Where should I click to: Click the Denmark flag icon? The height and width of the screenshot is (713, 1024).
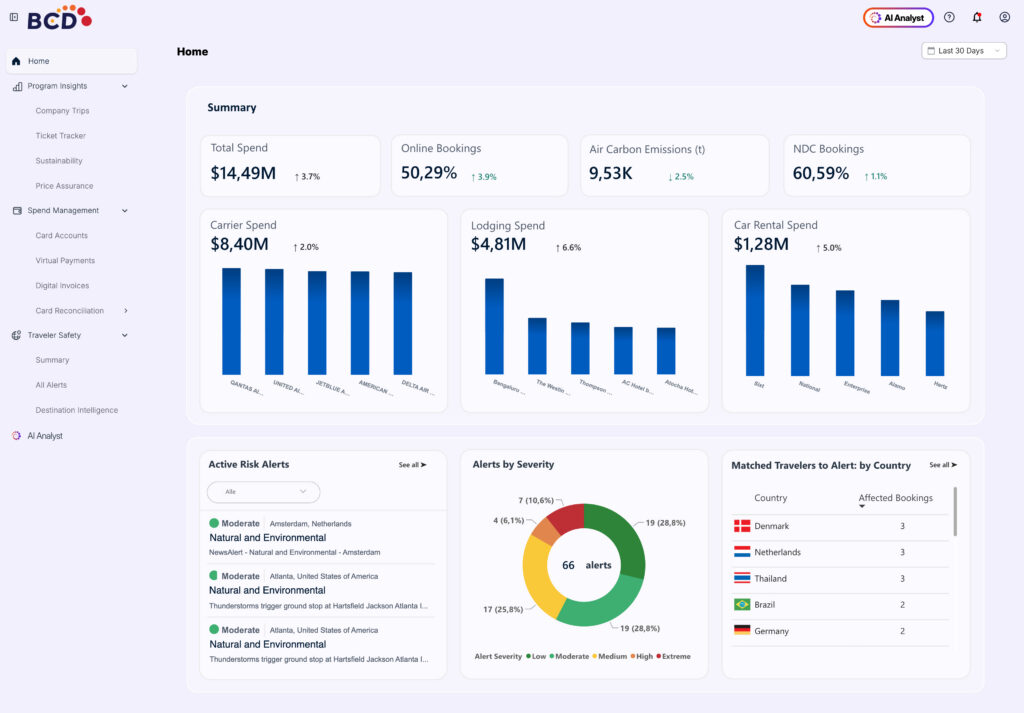[x=742, y=526]
